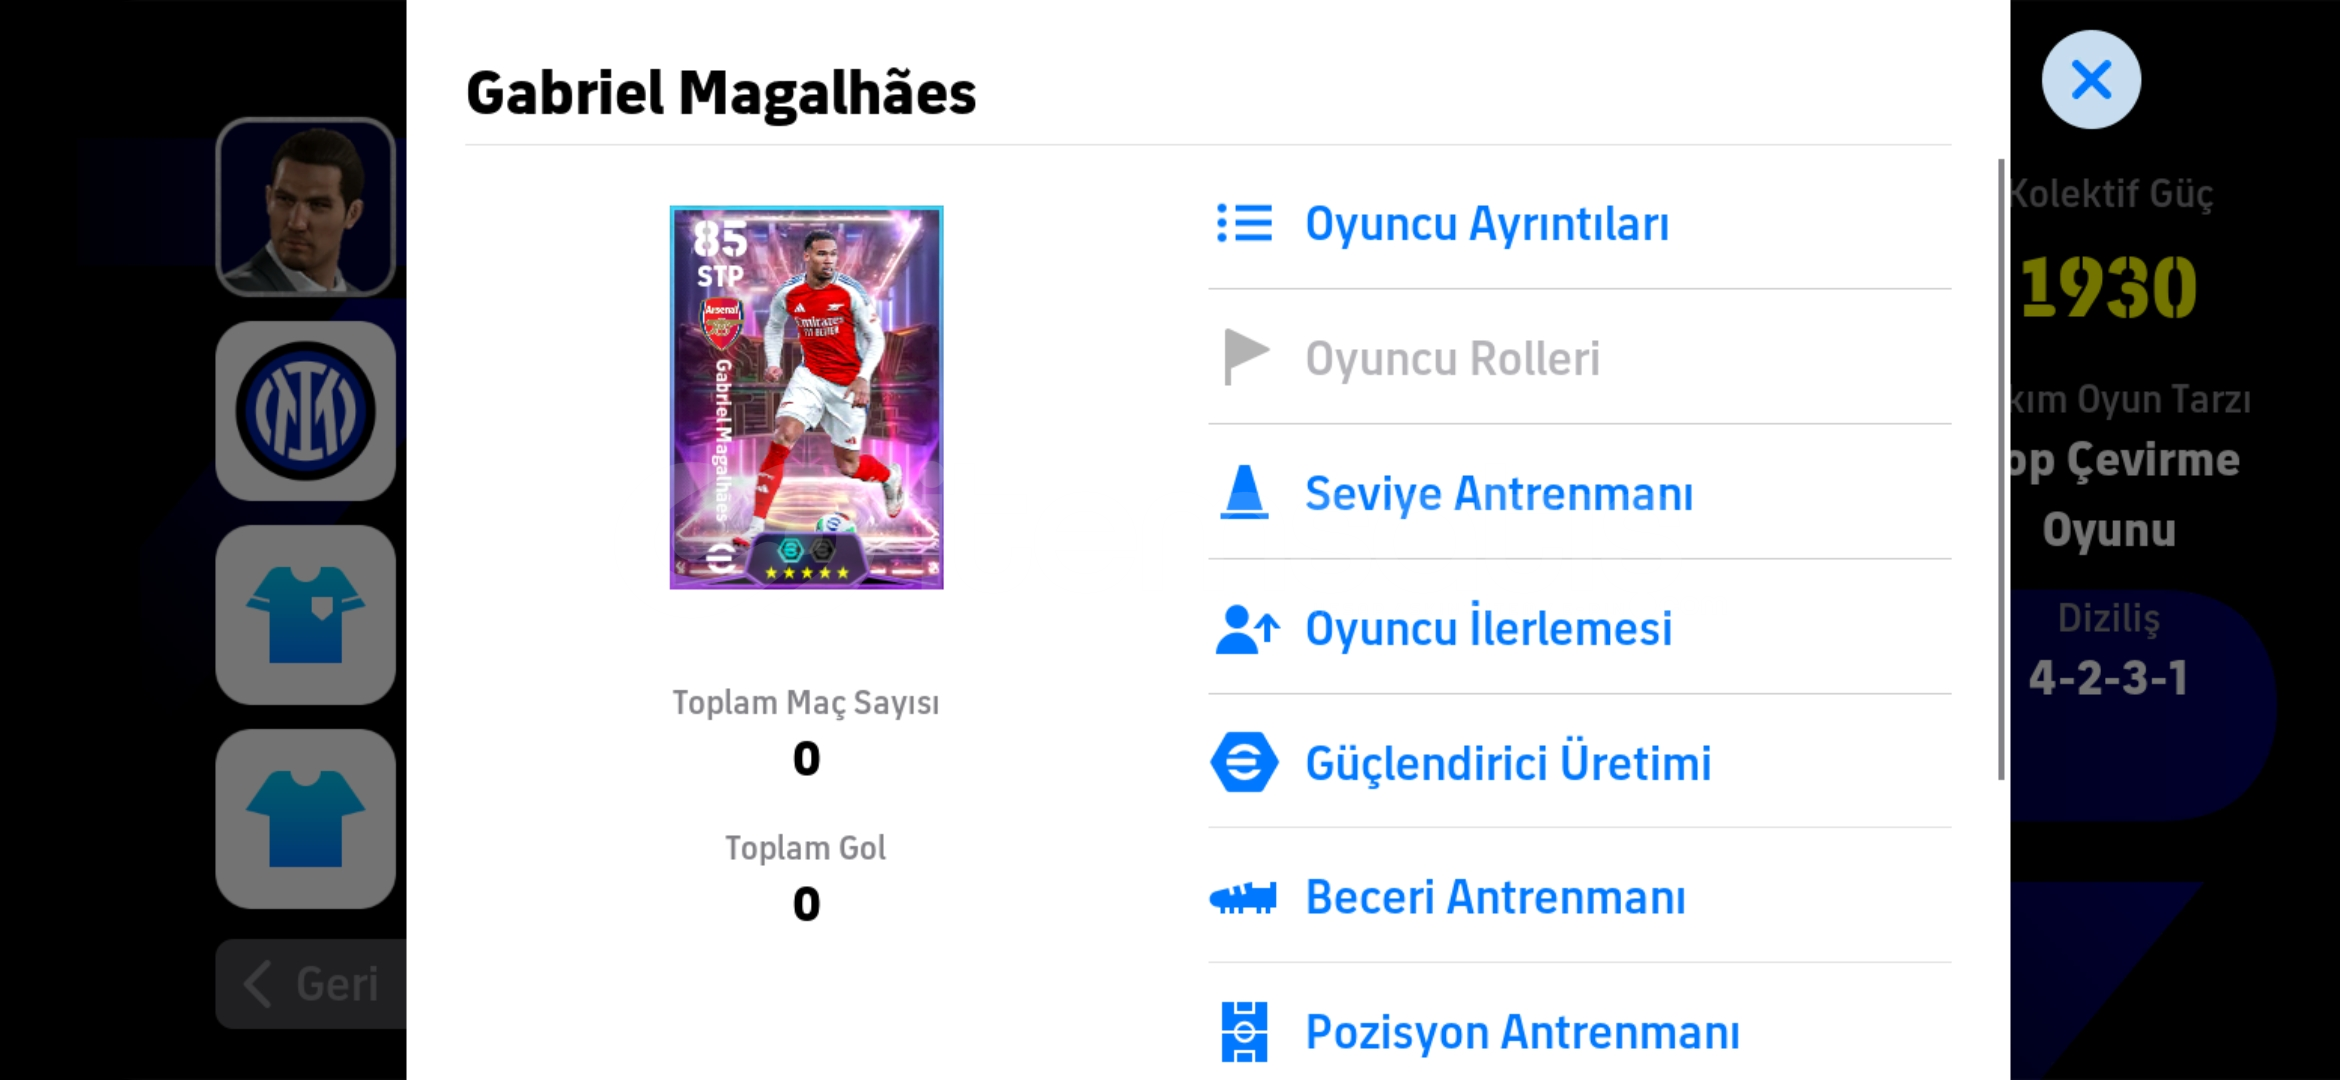Click the menu's vertical scrollbar

click(2001, 469)
